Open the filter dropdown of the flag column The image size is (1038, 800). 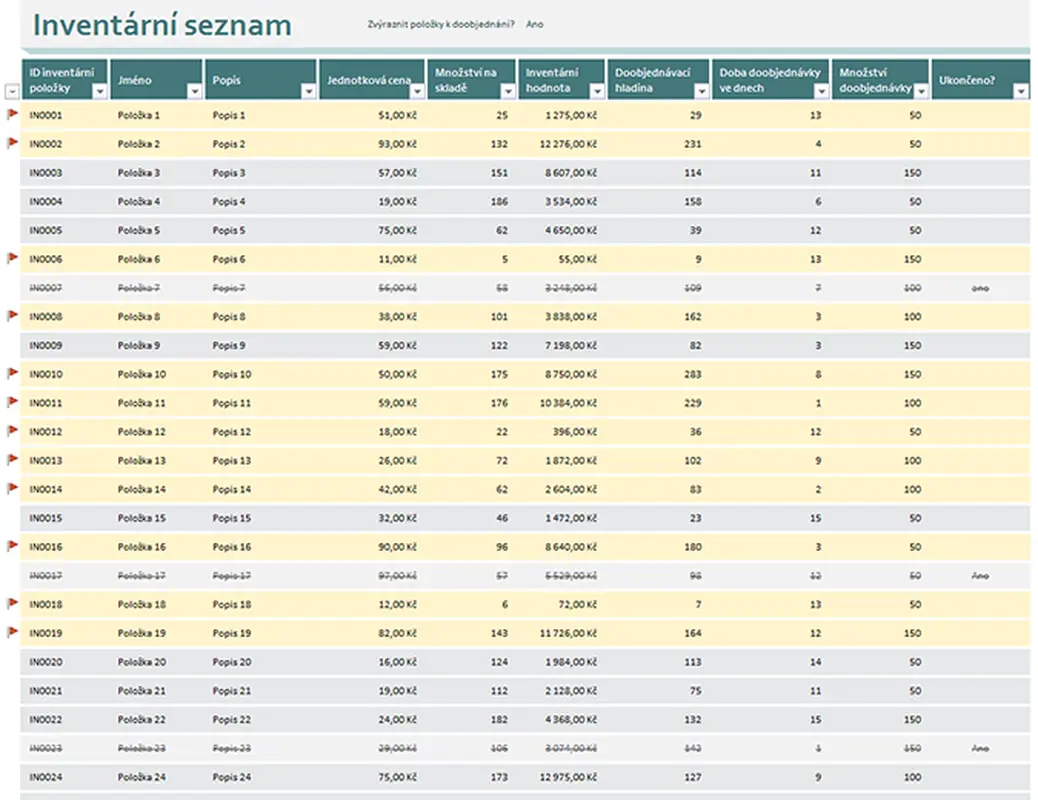12,91
